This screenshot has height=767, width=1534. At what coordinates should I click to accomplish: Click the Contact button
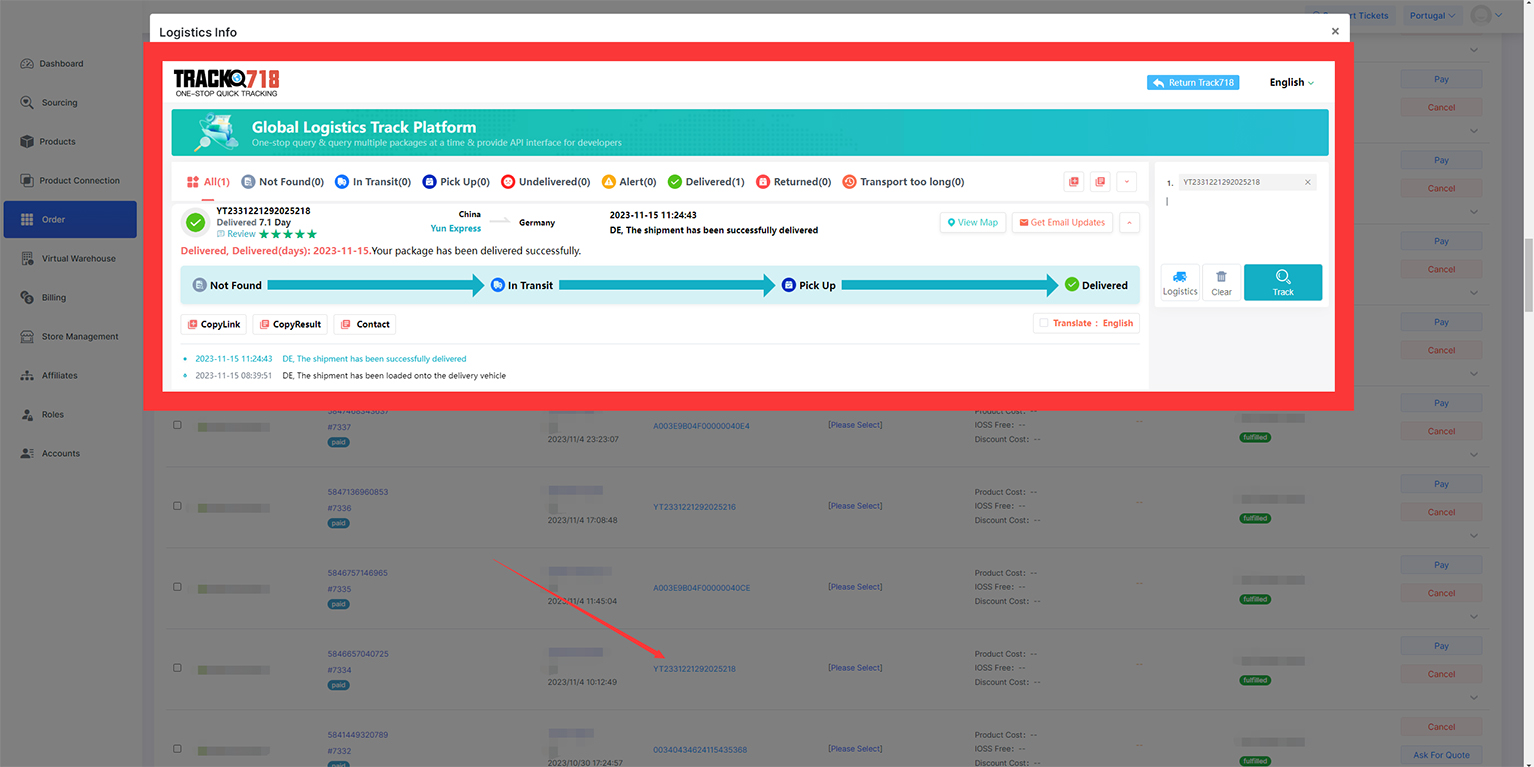coord(365,324)
